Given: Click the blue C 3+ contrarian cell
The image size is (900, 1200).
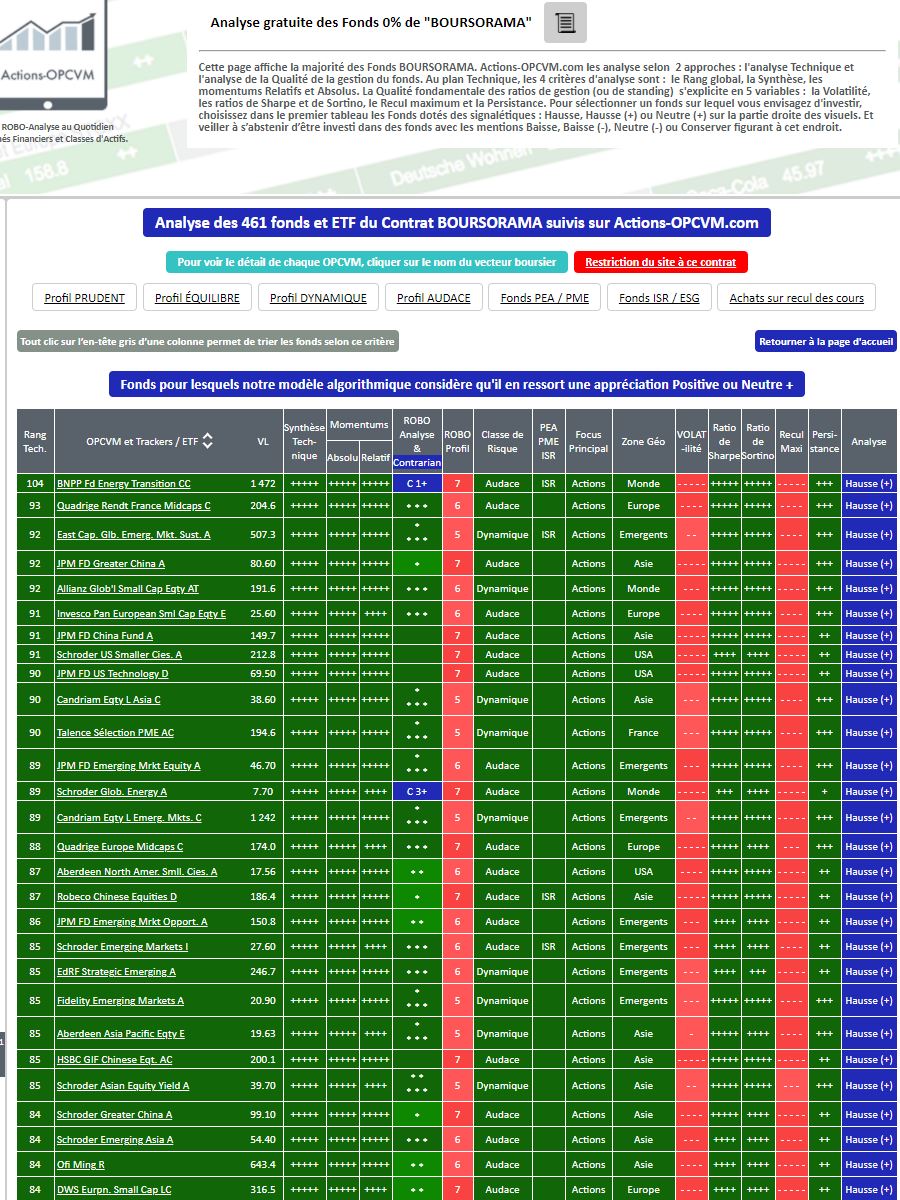Looking at the screenshot, I should (417, 792).
